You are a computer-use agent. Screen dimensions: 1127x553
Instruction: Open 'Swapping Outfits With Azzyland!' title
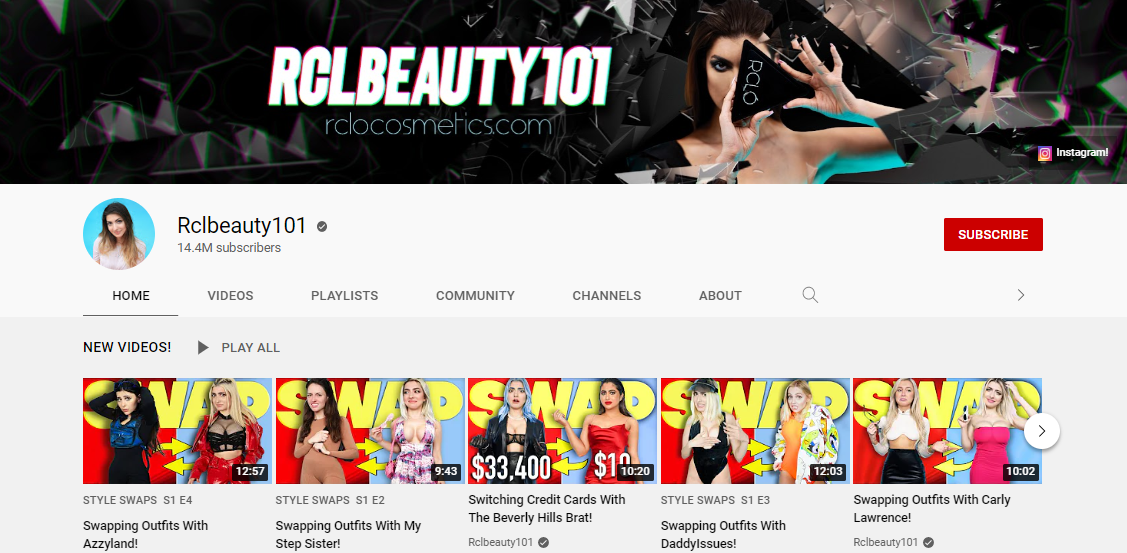click(146, 534)
